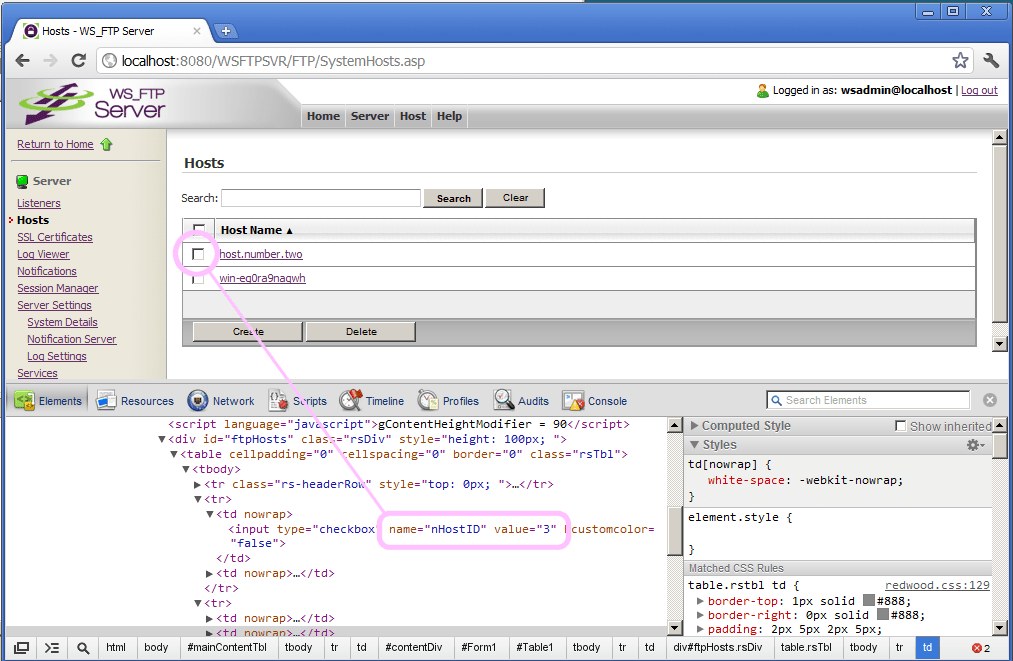1013x661 pixels.
Task: Switch to the Resources panel
Action: pos(135,401)
